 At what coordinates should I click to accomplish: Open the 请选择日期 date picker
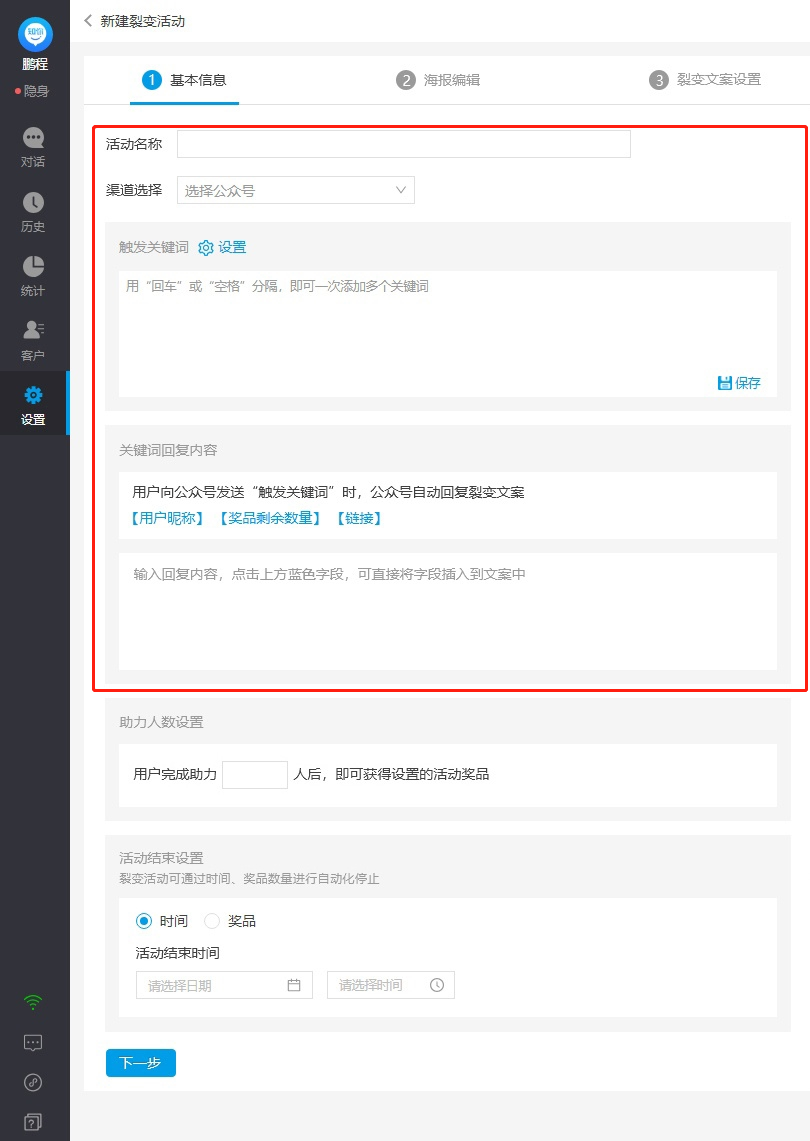(x=224, y=985)
